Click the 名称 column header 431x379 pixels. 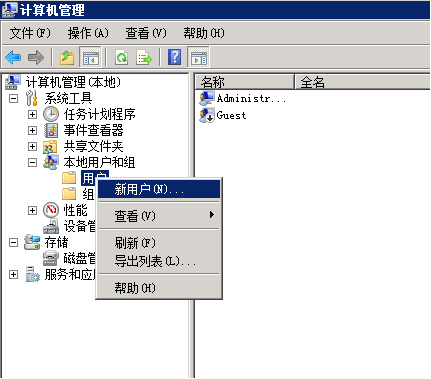click(x=244, y=82)
